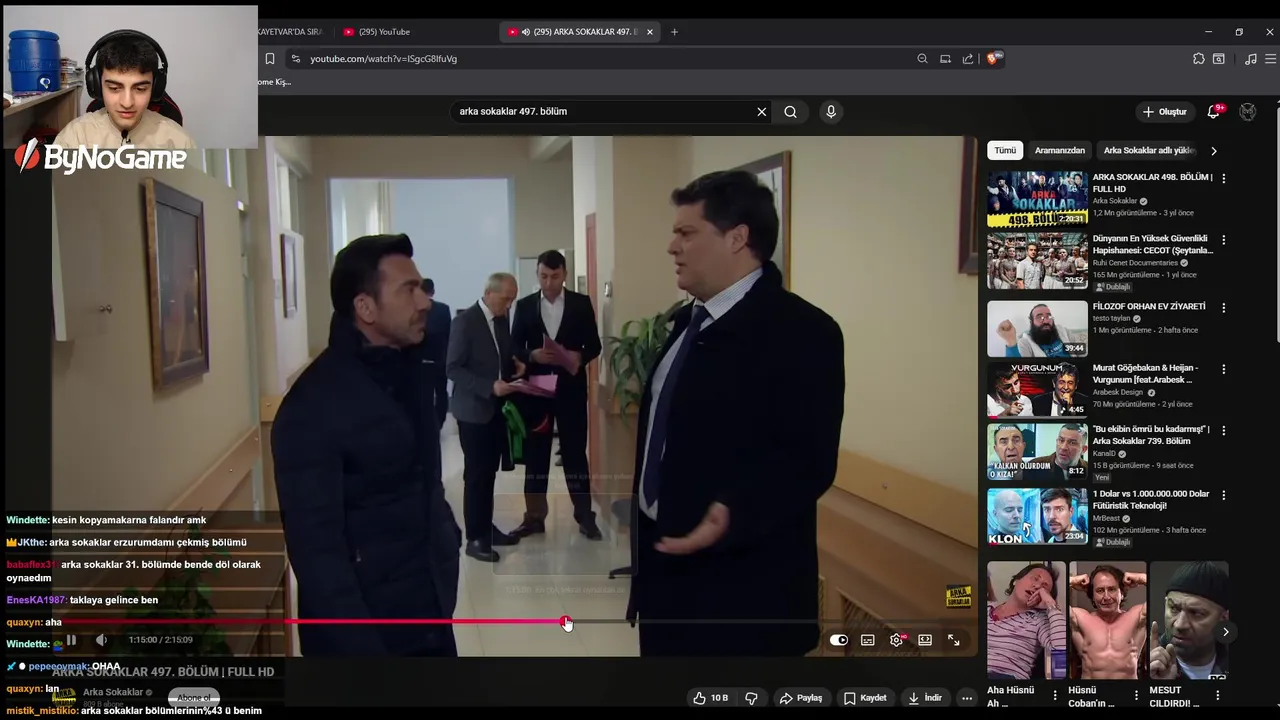
Task: Open the browser hamburger main menu
Action: point(1271,59)
